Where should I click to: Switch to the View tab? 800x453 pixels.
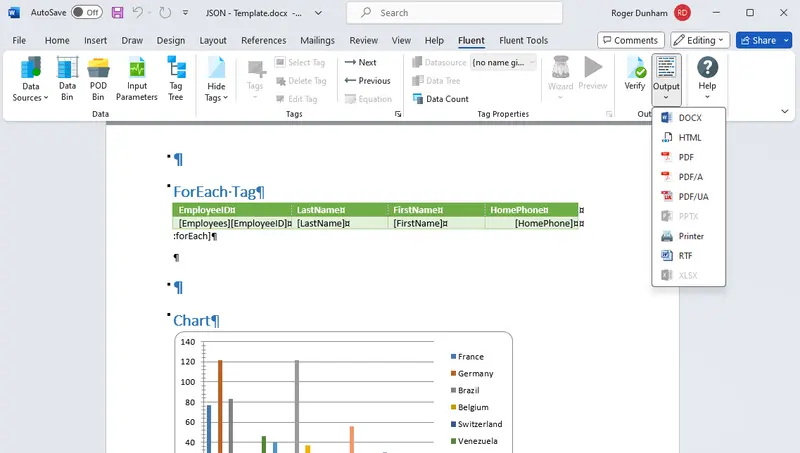(401, 40)
